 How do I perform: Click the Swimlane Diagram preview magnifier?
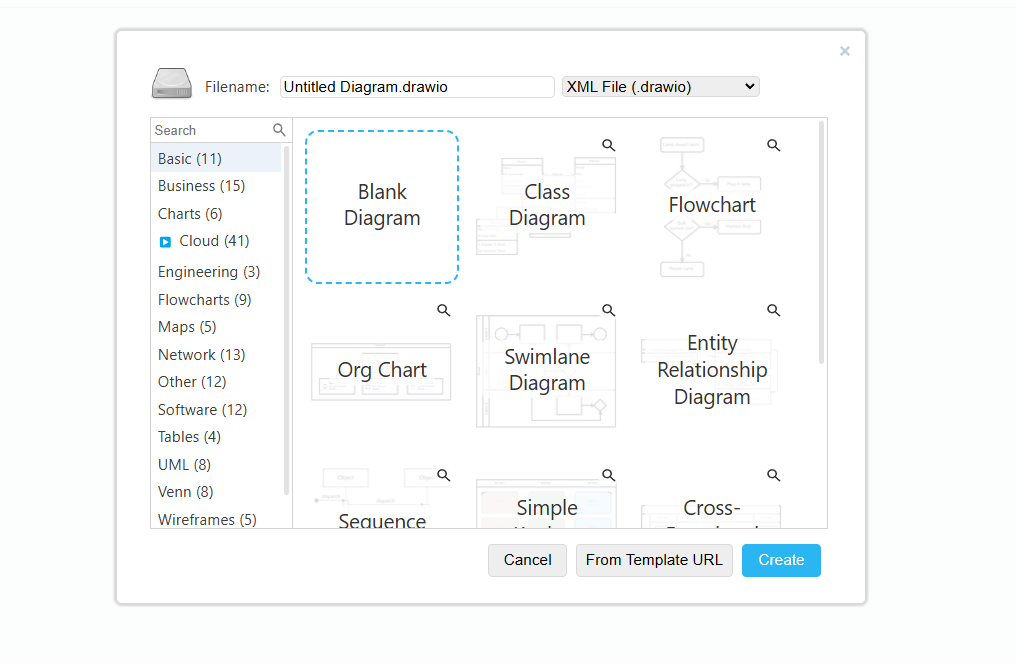pos(608,310)
